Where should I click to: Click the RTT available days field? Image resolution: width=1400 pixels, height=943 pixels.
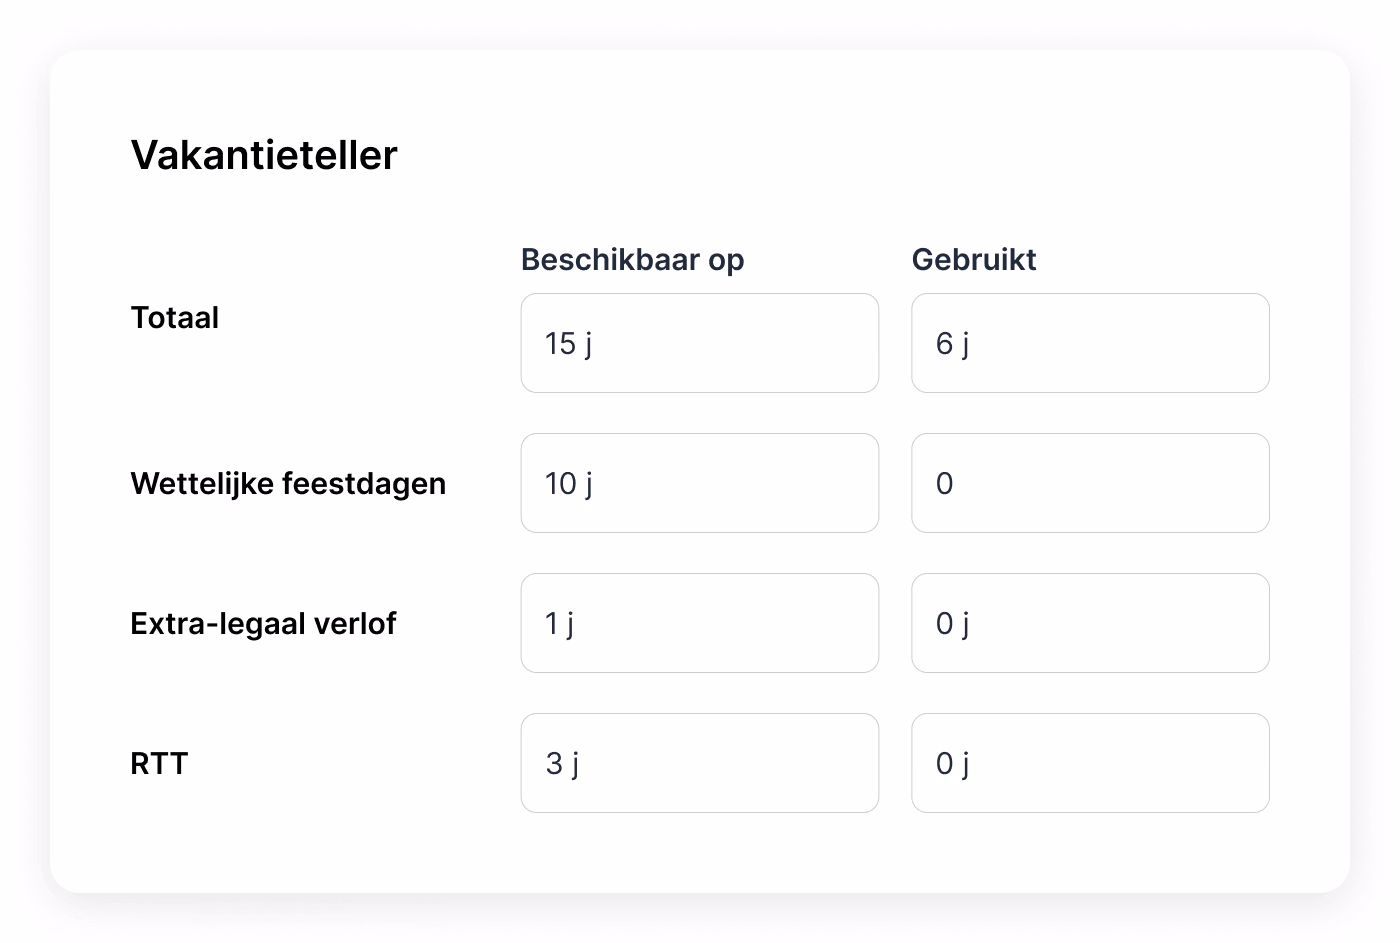[699, 763]
